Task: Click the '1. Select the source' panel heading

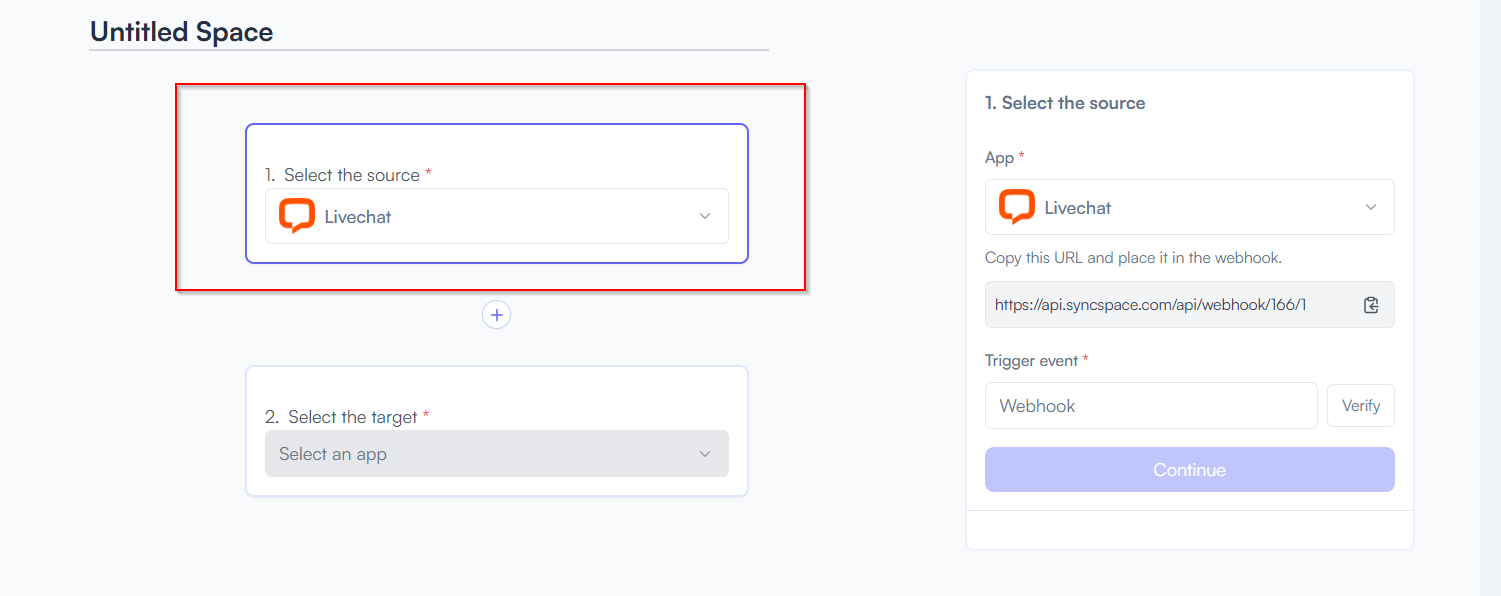Action: point(1065,103)
